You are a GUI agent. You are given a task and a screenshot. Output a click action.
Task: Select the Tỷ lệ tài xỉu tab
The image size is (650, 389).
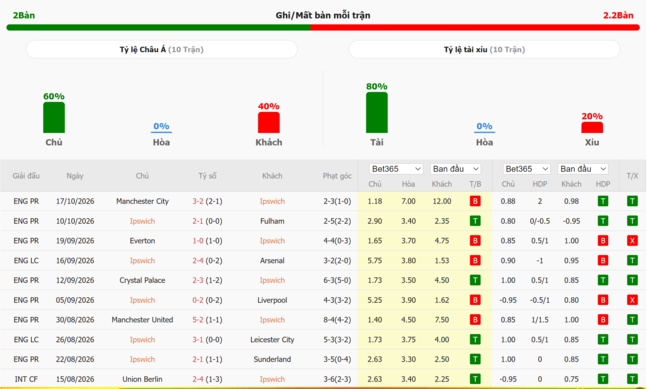[484, 49]
